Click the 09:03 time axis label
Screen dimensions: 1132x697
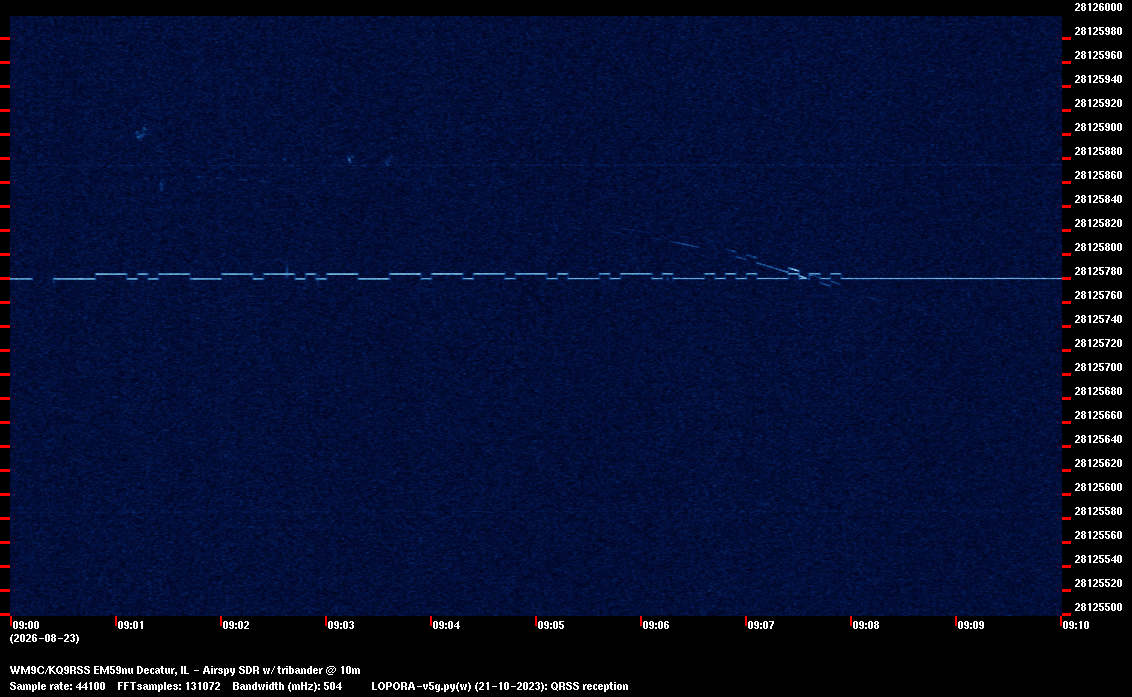tap(341, 625)
